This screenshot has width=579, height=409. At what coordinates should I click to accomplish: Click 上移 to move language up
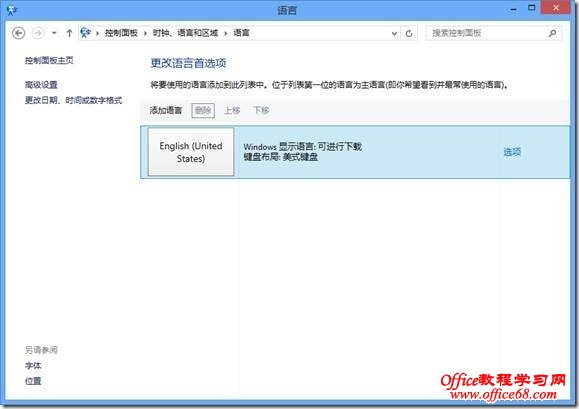pyautogui.click(x=232, y=110)
